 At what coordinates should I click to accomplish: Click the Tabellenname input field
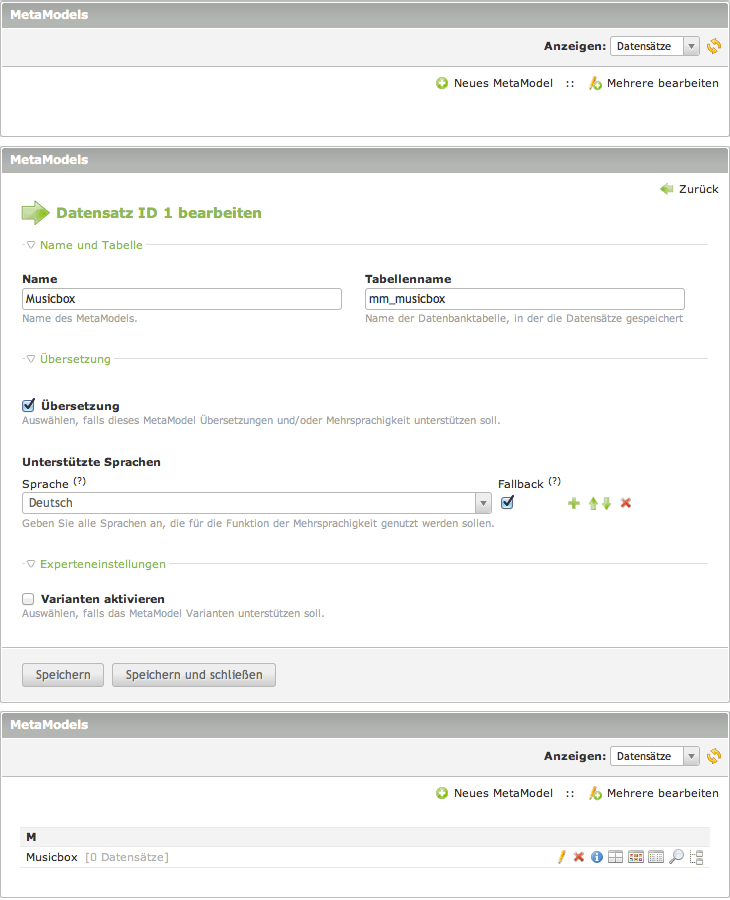pos(525,299)
